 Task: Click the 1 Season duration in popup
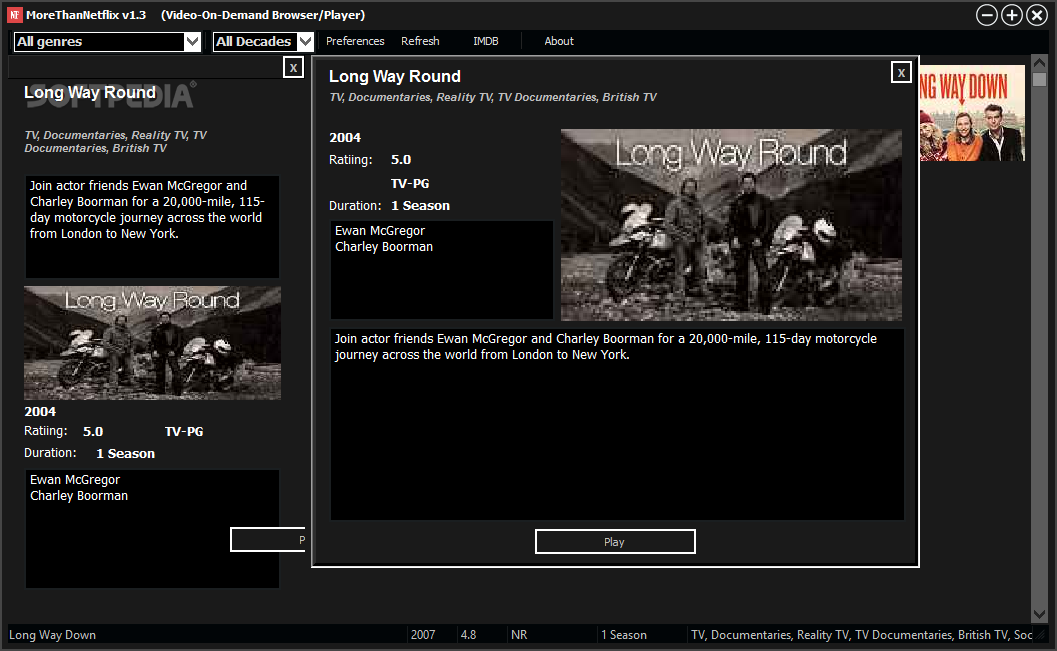[421, 206]
